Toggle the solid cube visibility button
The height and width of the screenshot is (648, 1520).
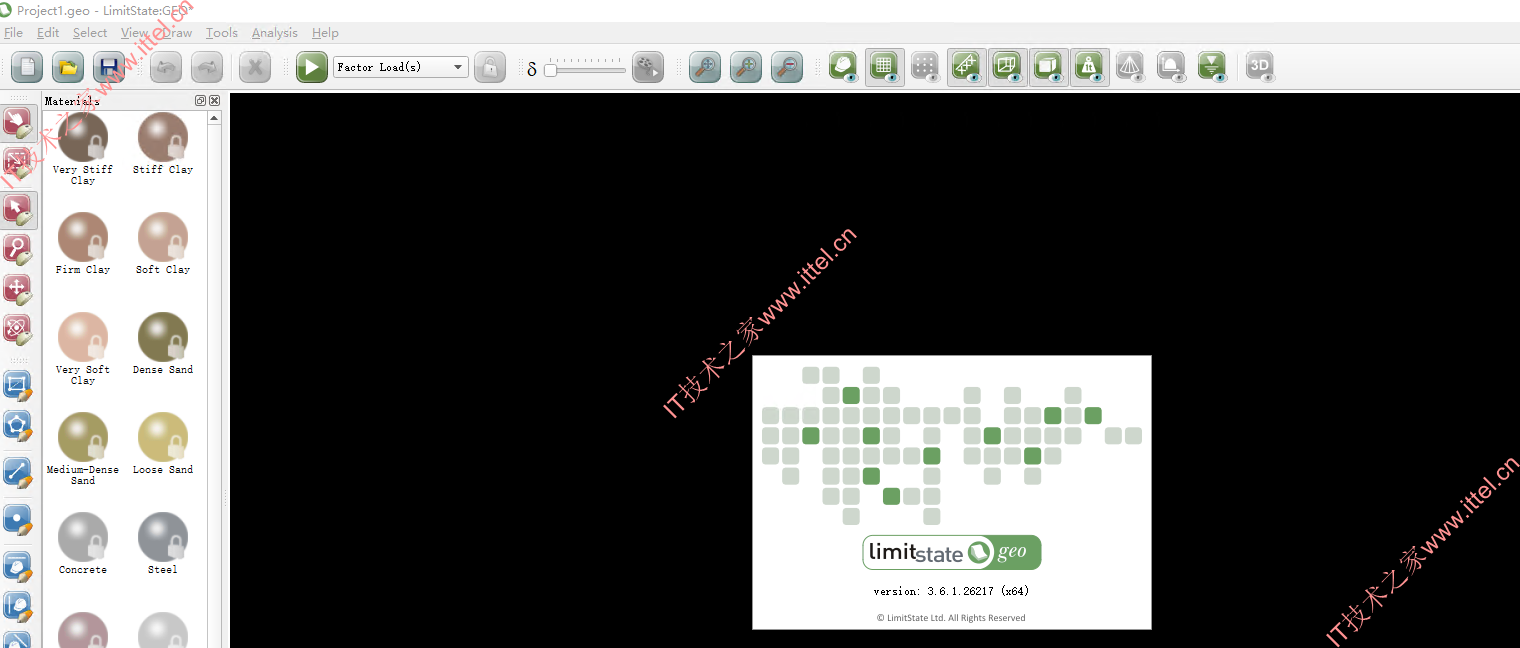(x=1048, y=67)
